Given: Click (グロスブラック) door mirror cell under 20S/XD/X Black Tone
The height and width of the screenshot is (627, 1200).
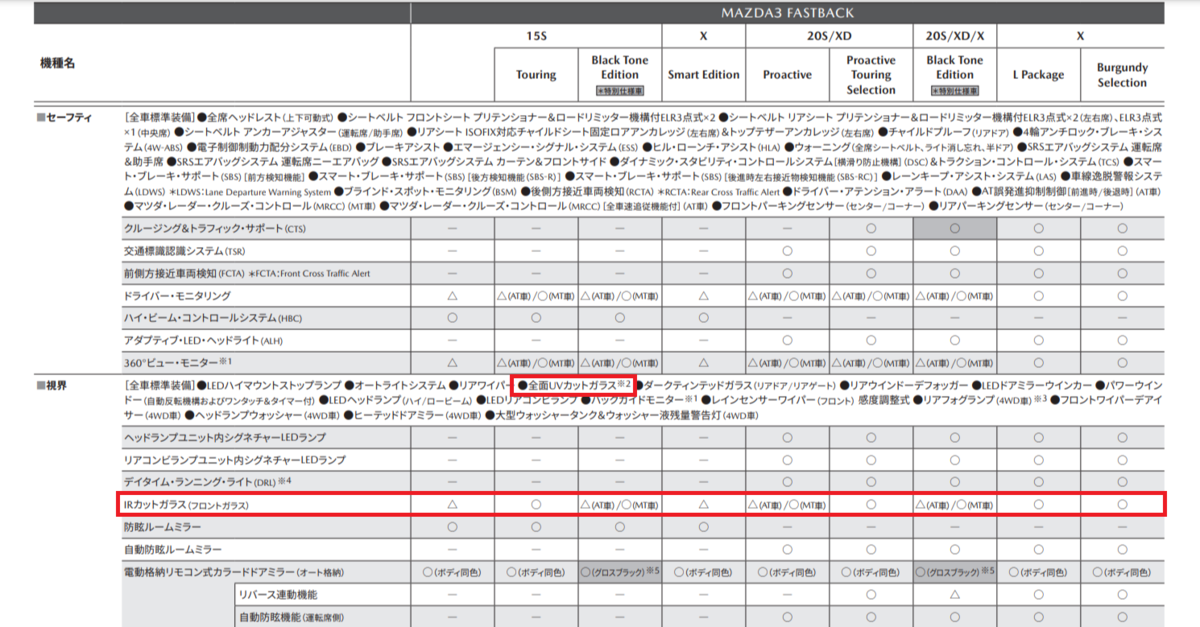Looking at the screenshot, I should (x=955, y=572).
